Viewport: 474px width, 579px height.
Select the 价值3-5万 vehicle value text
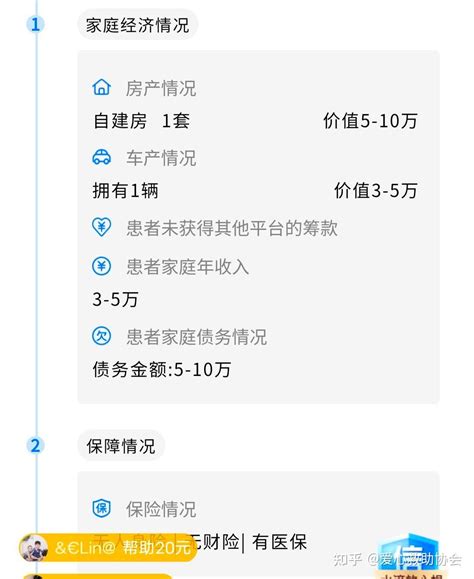pyautogui.click(x=376, y=191)
